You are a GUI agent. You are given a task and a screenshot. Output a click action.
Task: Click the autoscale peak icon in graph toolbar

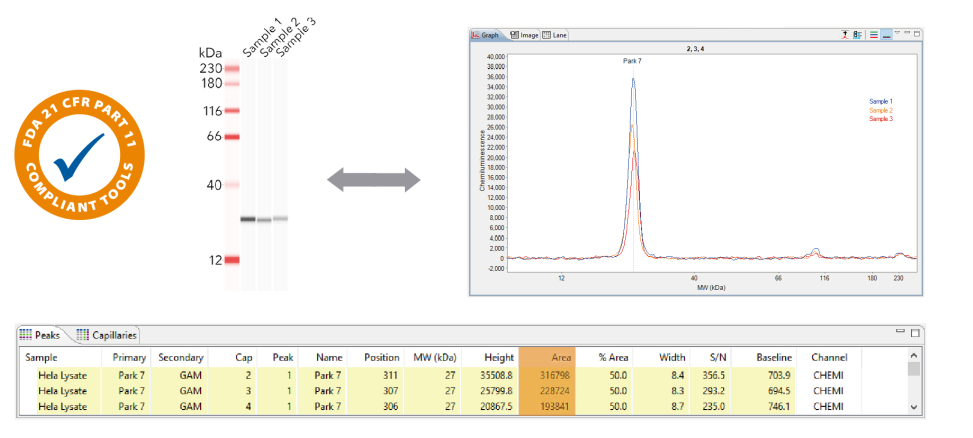[x=845, y=34]
